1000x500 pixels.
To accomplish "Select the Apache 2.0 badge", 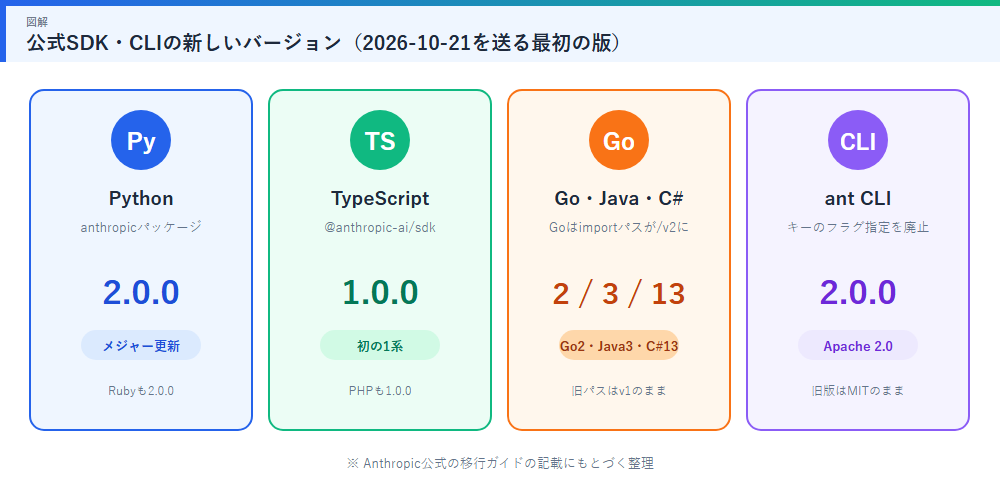I will [858, 346].
